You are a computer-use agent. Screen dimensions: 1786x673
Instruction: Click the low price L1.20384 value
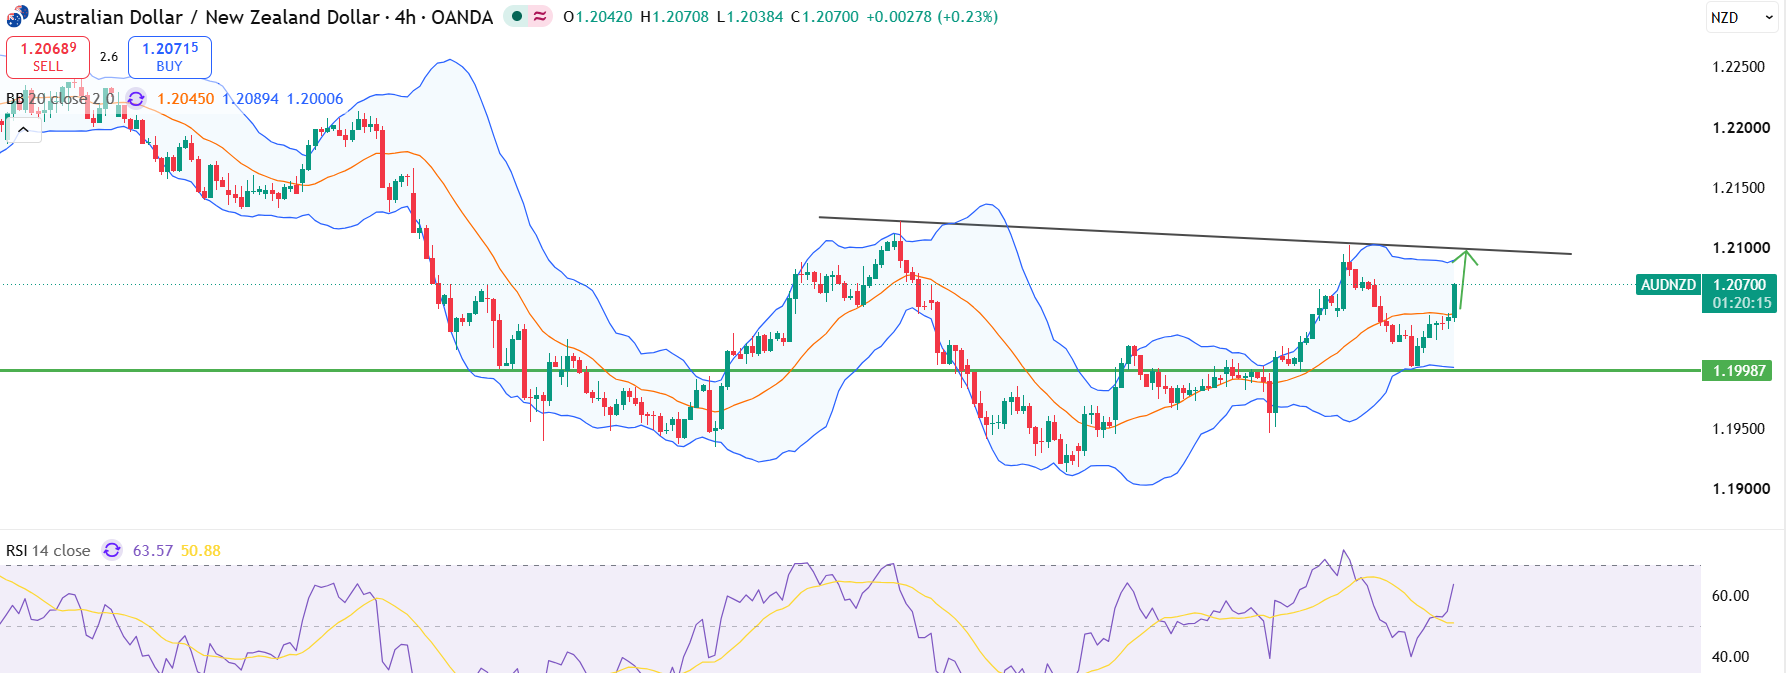point(749,17)
